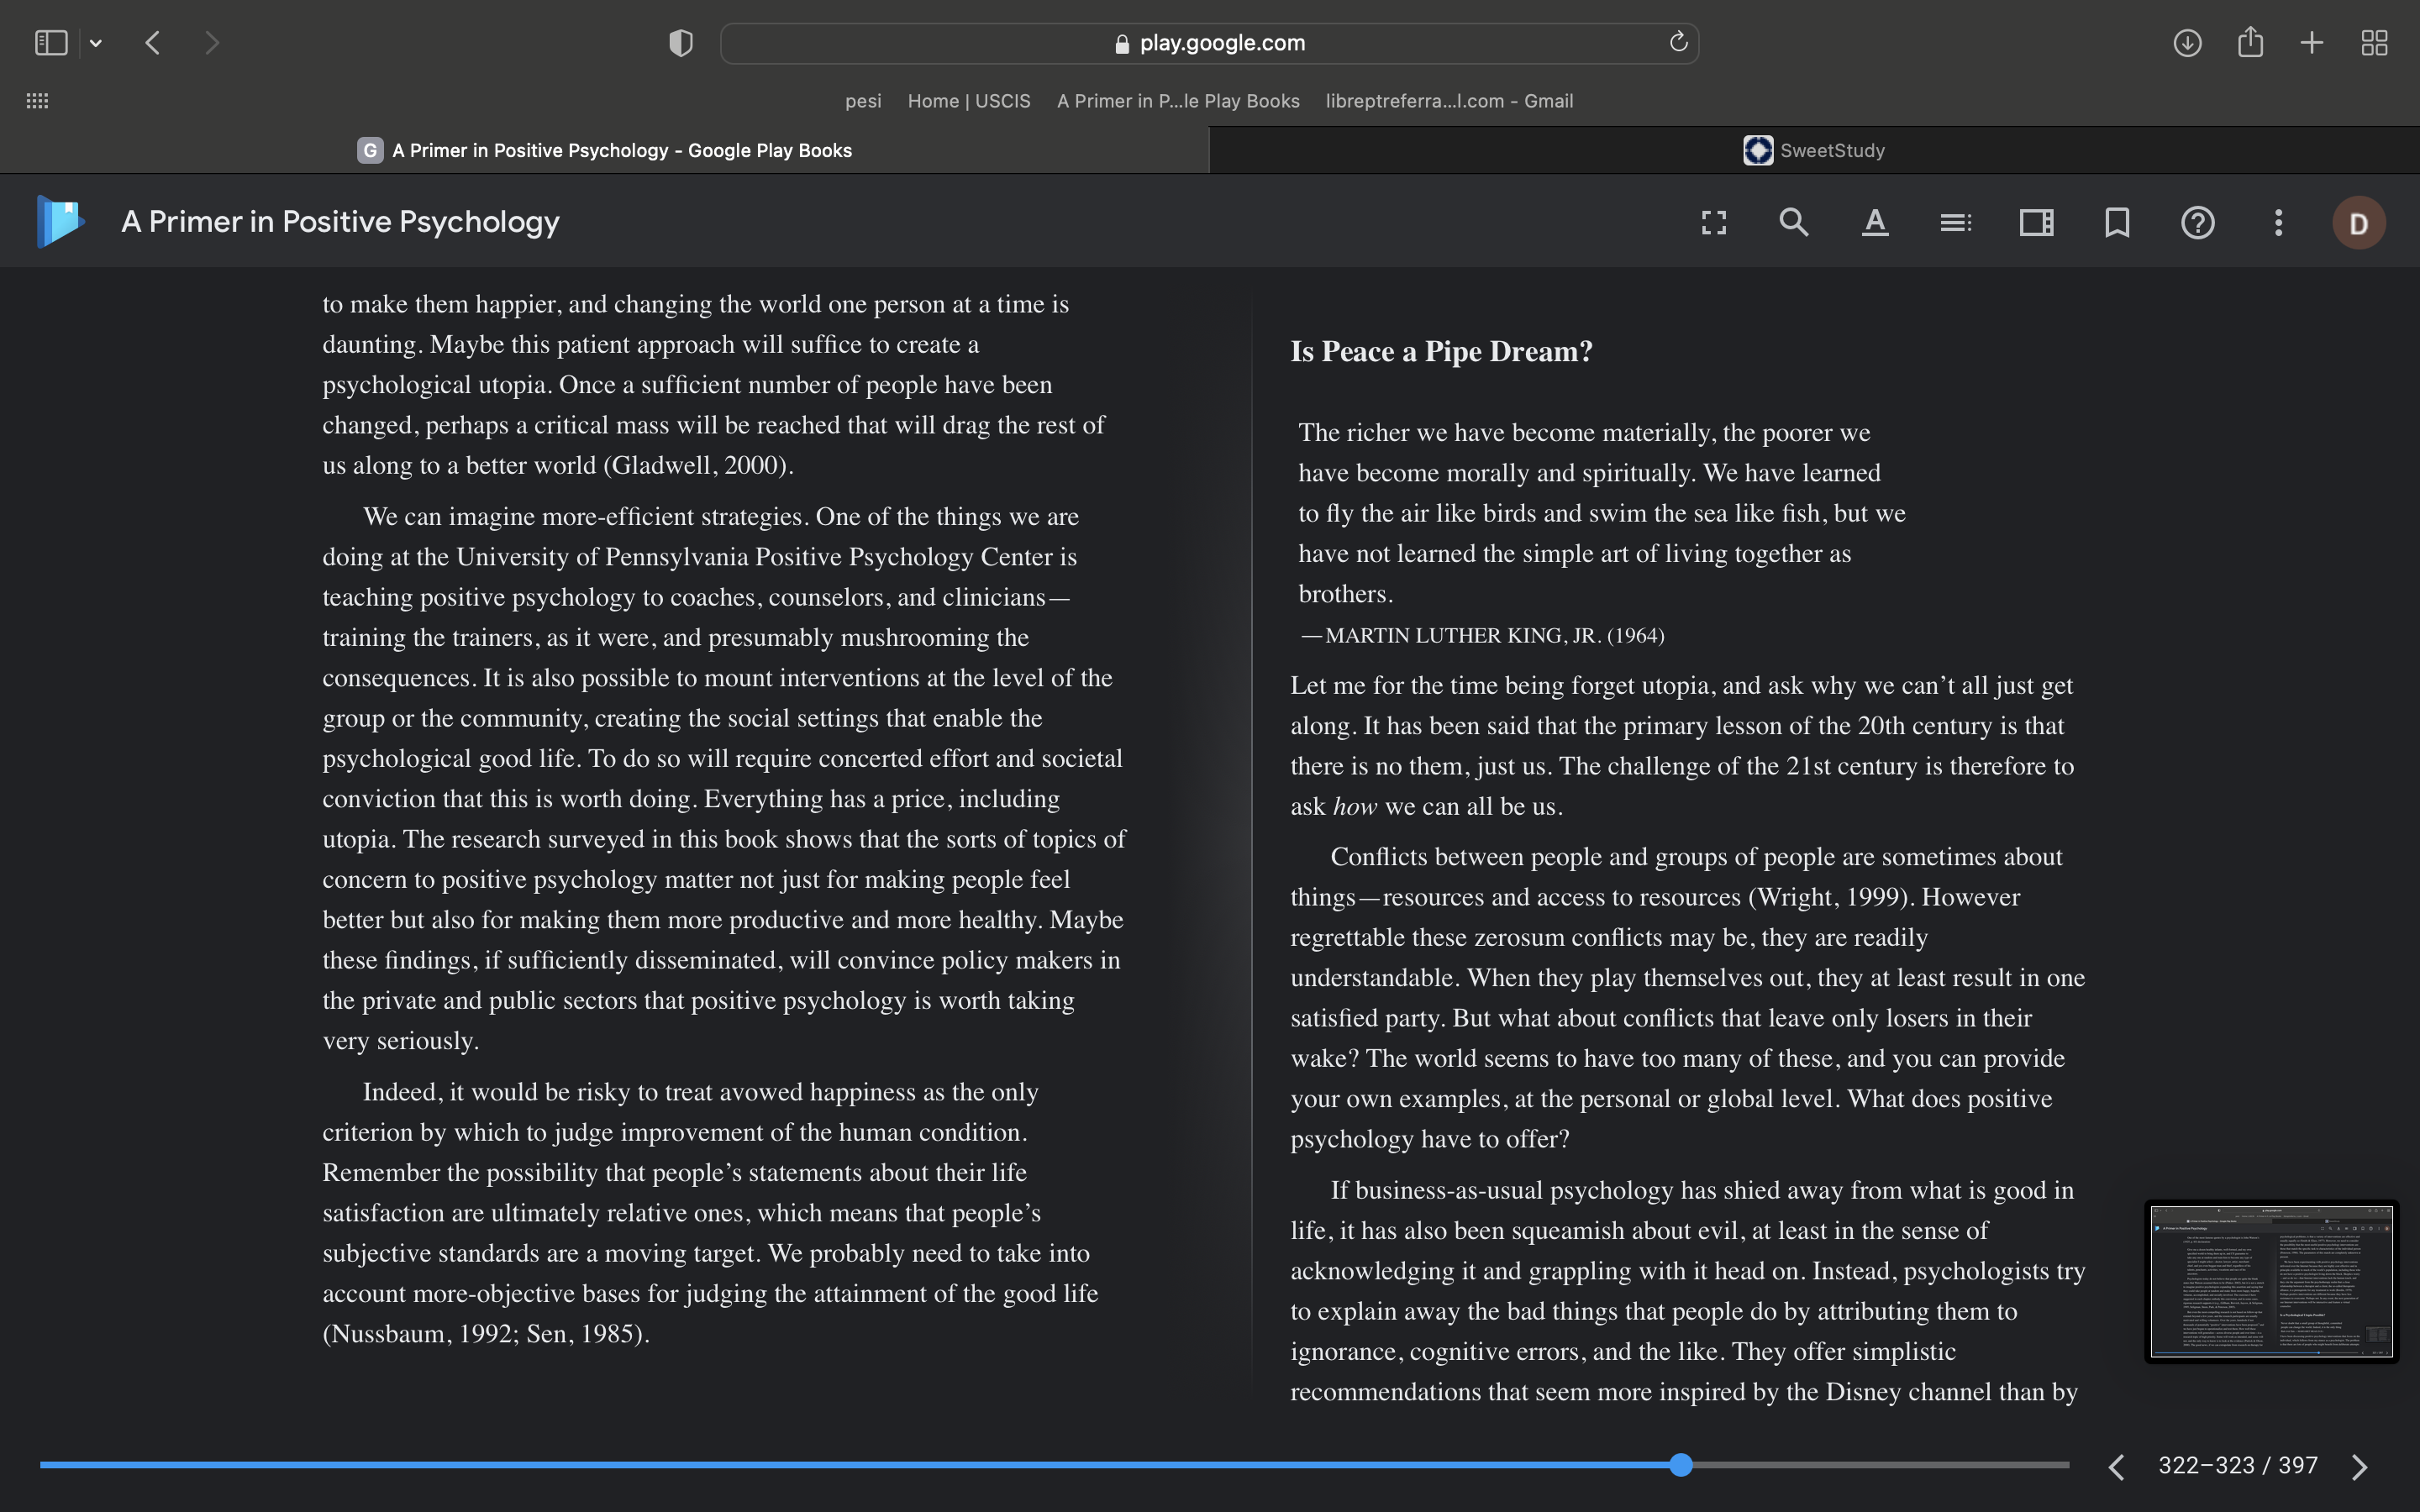Open the favorites grid launcher icon
Screen dimensions: 2420x1512
[x=37, y=101]
